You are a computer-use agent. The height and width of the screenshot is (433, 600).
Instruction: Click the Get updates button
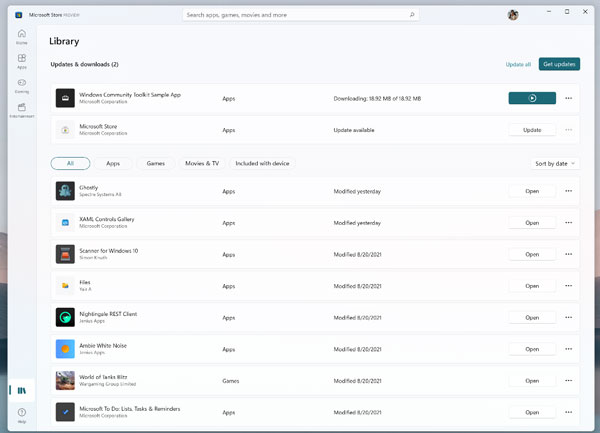(559, 64)
